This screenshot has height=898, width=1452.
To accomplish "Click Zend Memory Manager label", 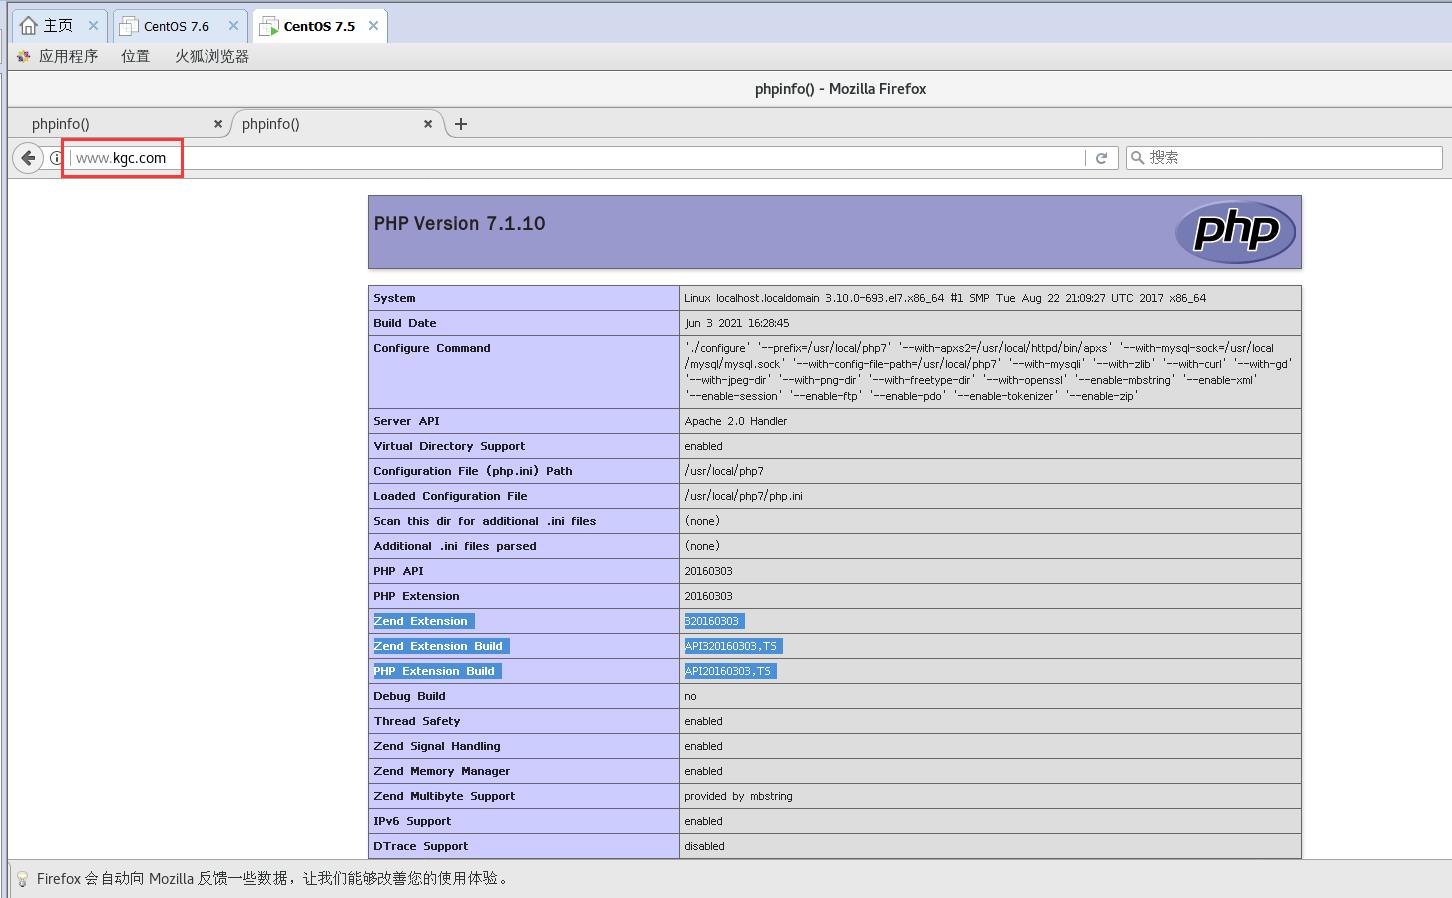I will tap(442, 771).
